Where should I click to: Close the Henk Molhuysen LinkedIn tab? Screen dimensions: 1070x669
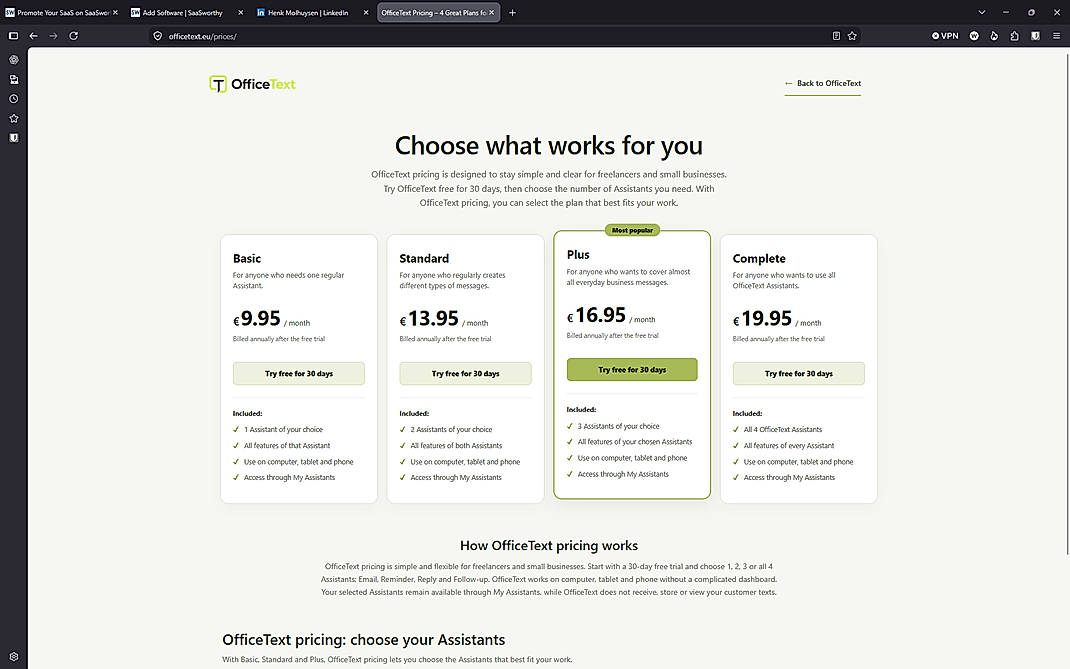pyautogui.click(x=366, y=12)
